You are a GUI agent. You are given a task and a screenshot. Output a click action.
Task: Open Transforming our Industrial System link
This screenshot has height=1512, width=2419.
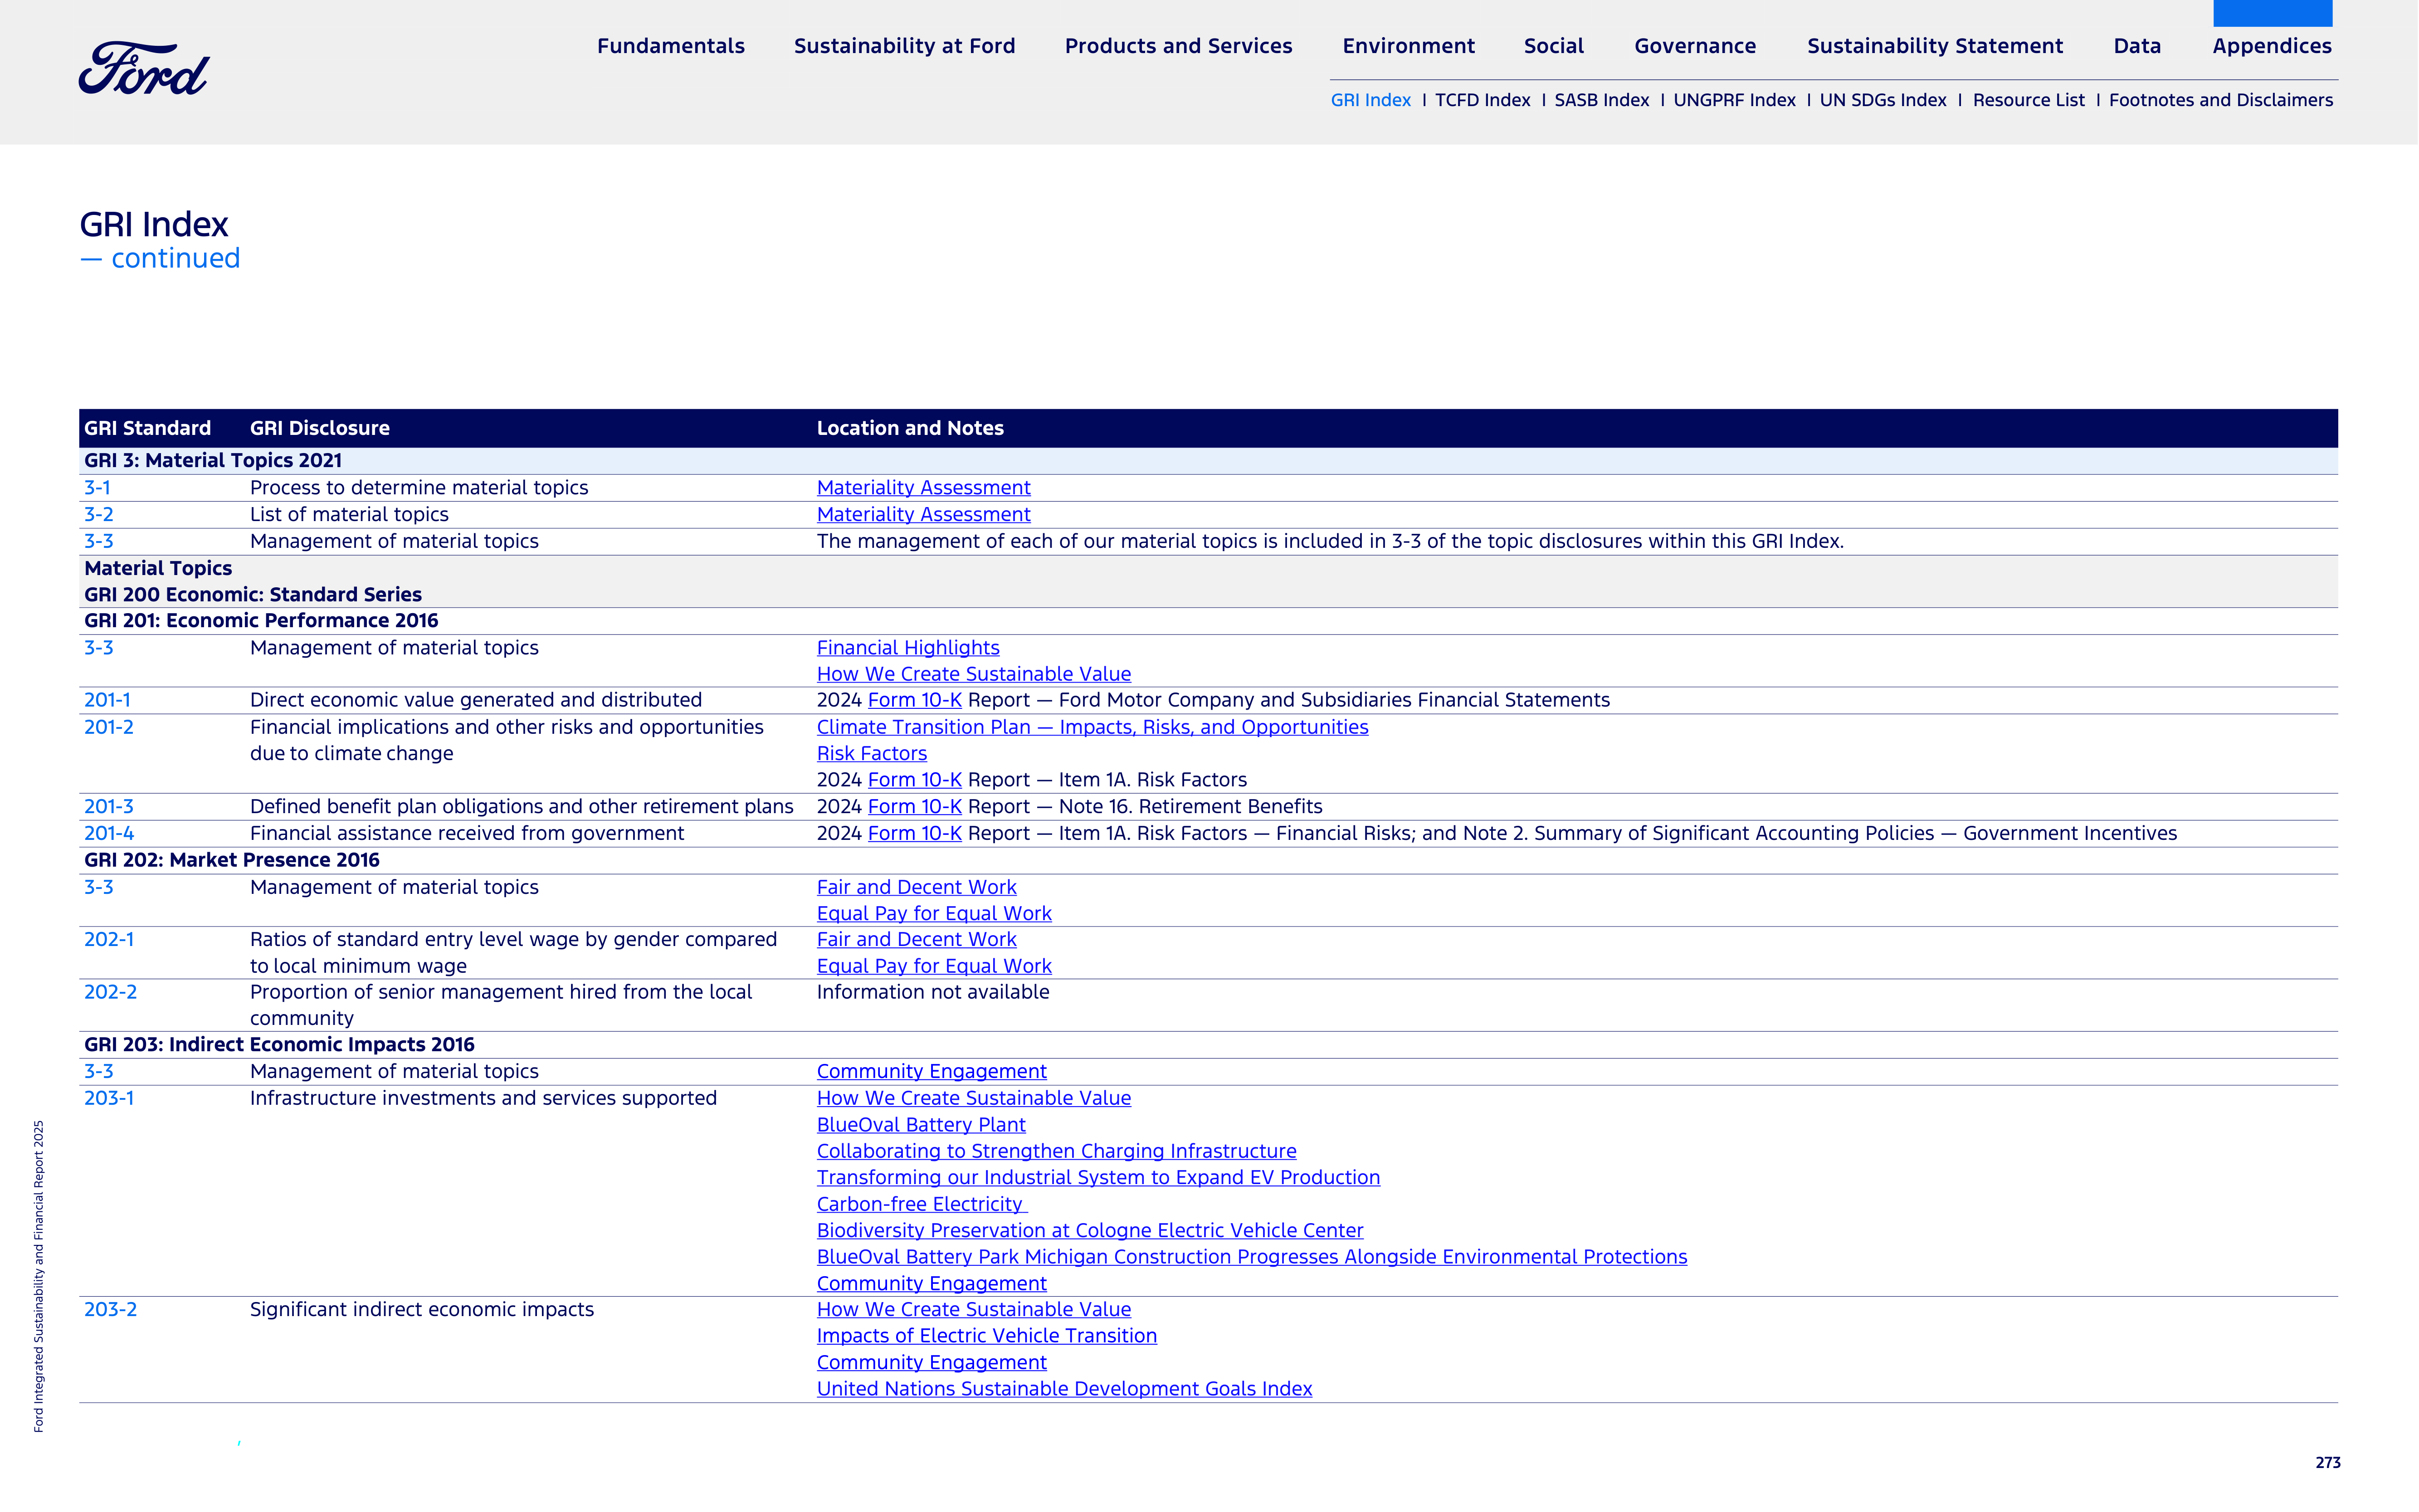tap(1098, 1178)
